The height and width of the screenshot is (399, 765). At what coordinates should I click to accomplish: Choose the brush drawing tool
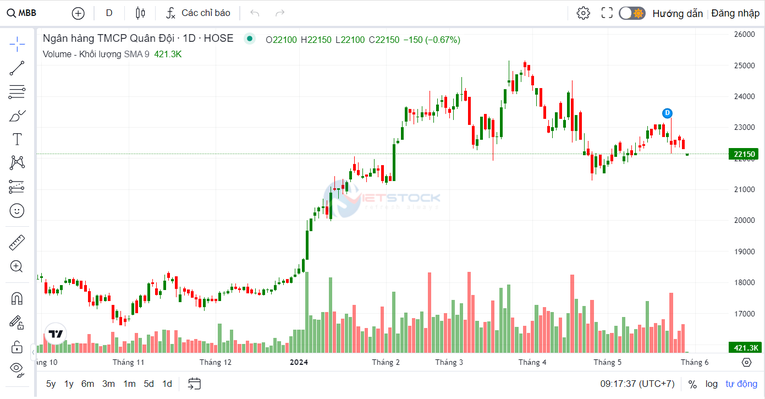tap(17, 116)
